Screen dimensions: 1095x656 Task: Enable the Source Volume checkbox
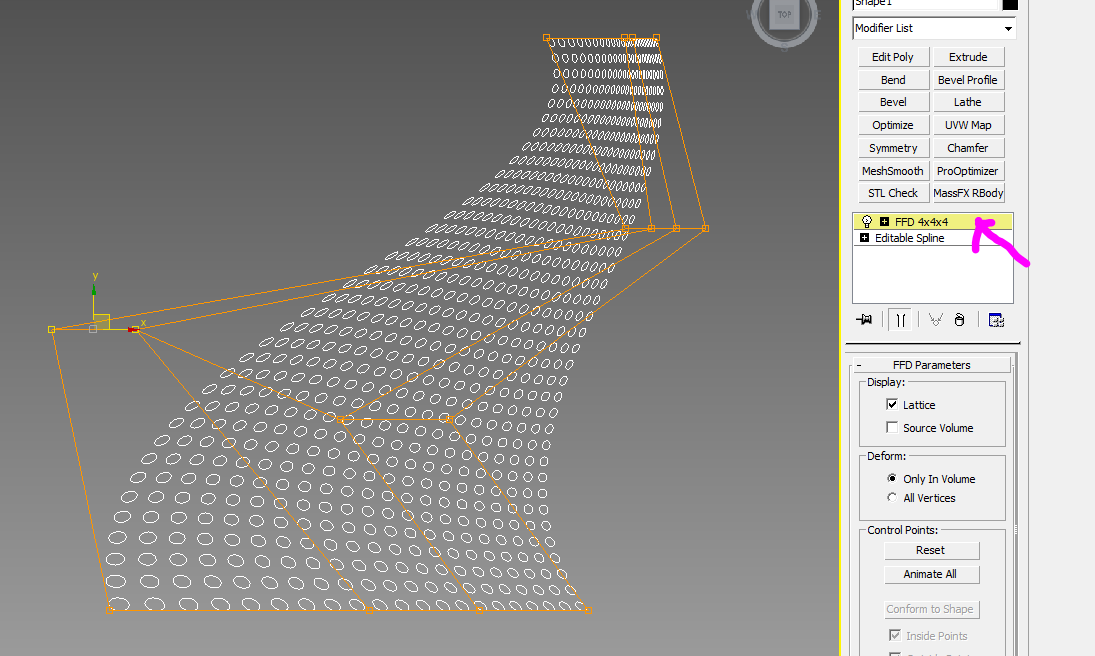892,428
